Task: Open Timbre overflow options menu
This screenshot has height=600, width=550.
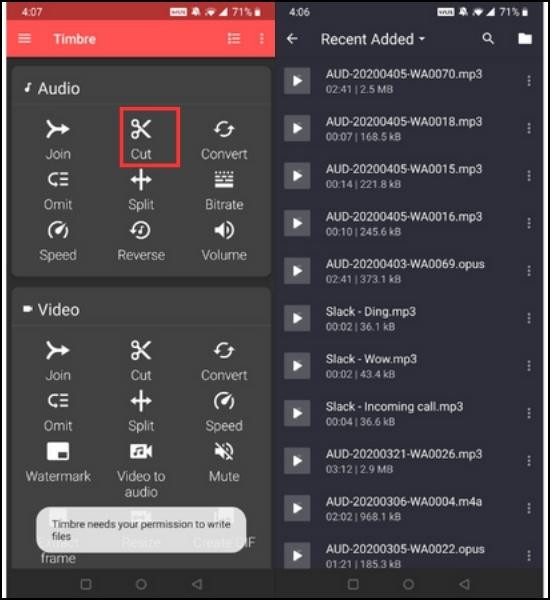Action: tap(262, 39)
